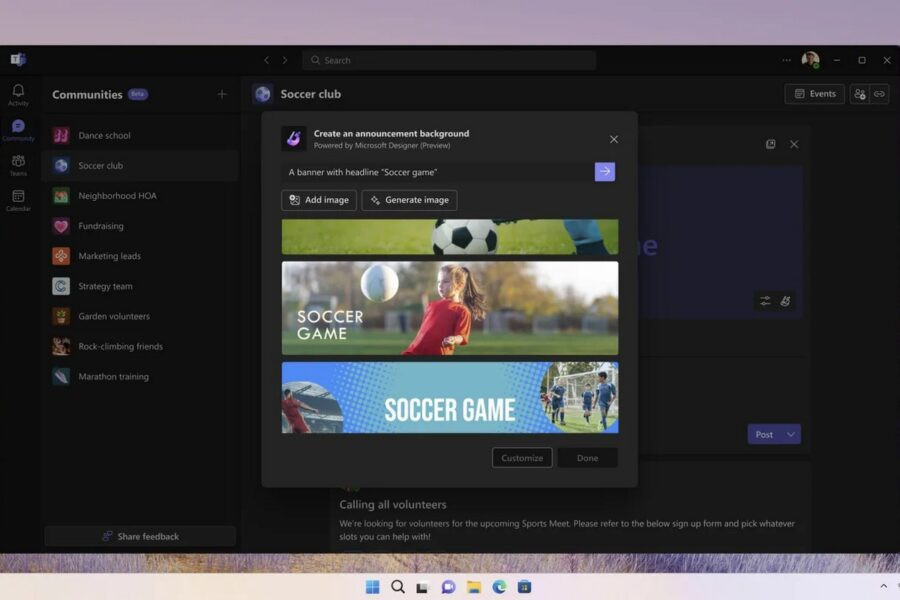Open the Windows Start menu
Viewport: 900px width, 600px height.
[373, 587]
